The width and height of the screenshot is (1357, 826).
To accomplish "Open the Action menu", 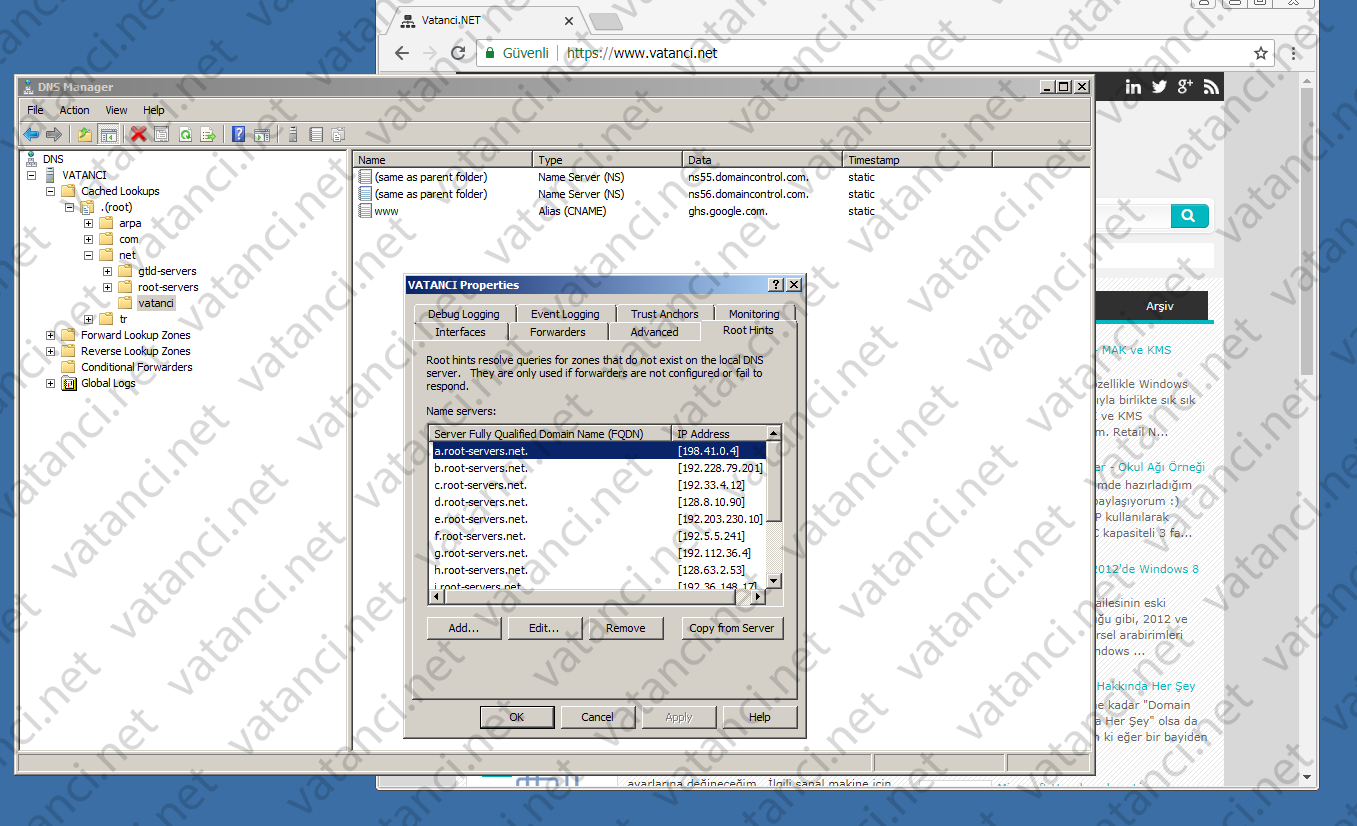I will pyautogui.click(x=74, y=110).
